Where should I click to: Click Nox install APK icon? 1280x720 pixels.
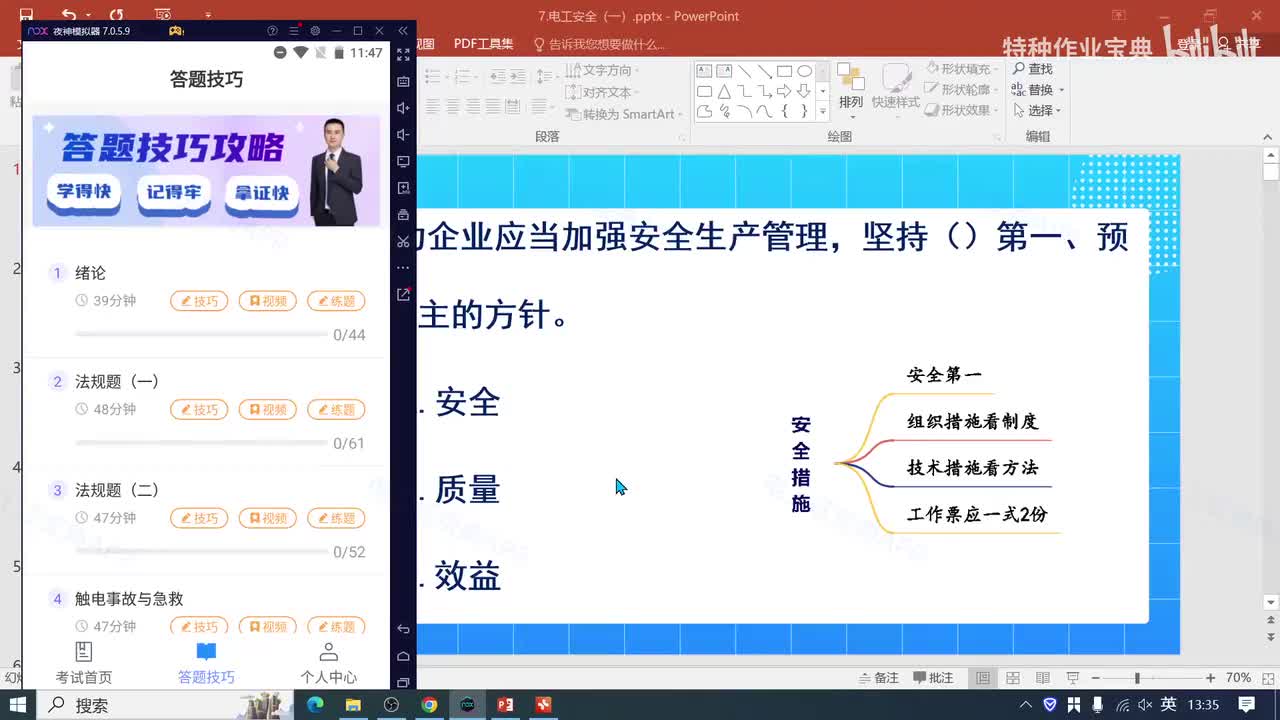point(403,188)
